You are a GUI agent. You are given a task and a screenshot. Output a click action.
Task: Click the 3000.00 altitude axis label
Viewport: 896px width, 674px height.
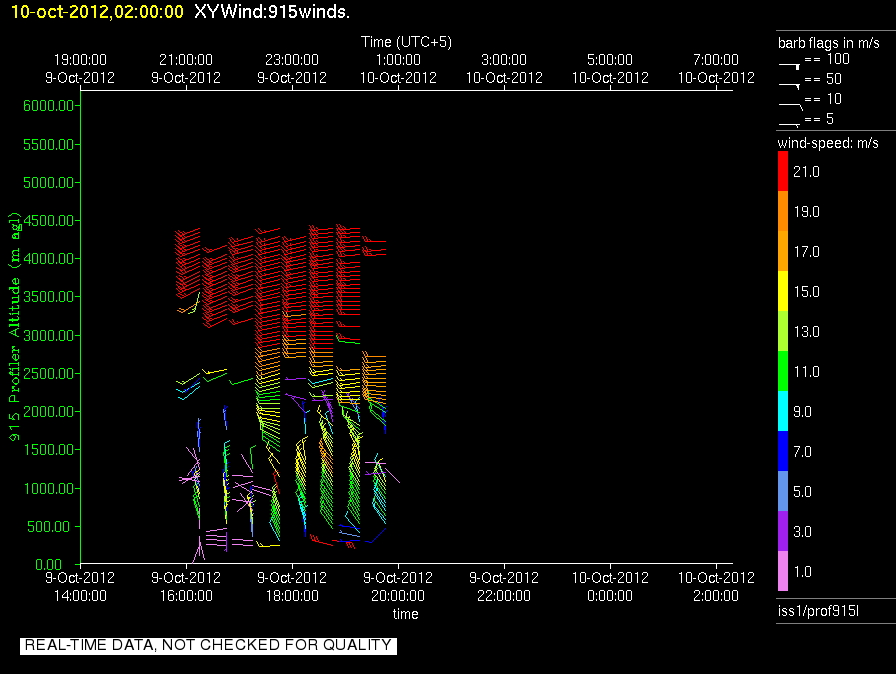pos(49,335)
